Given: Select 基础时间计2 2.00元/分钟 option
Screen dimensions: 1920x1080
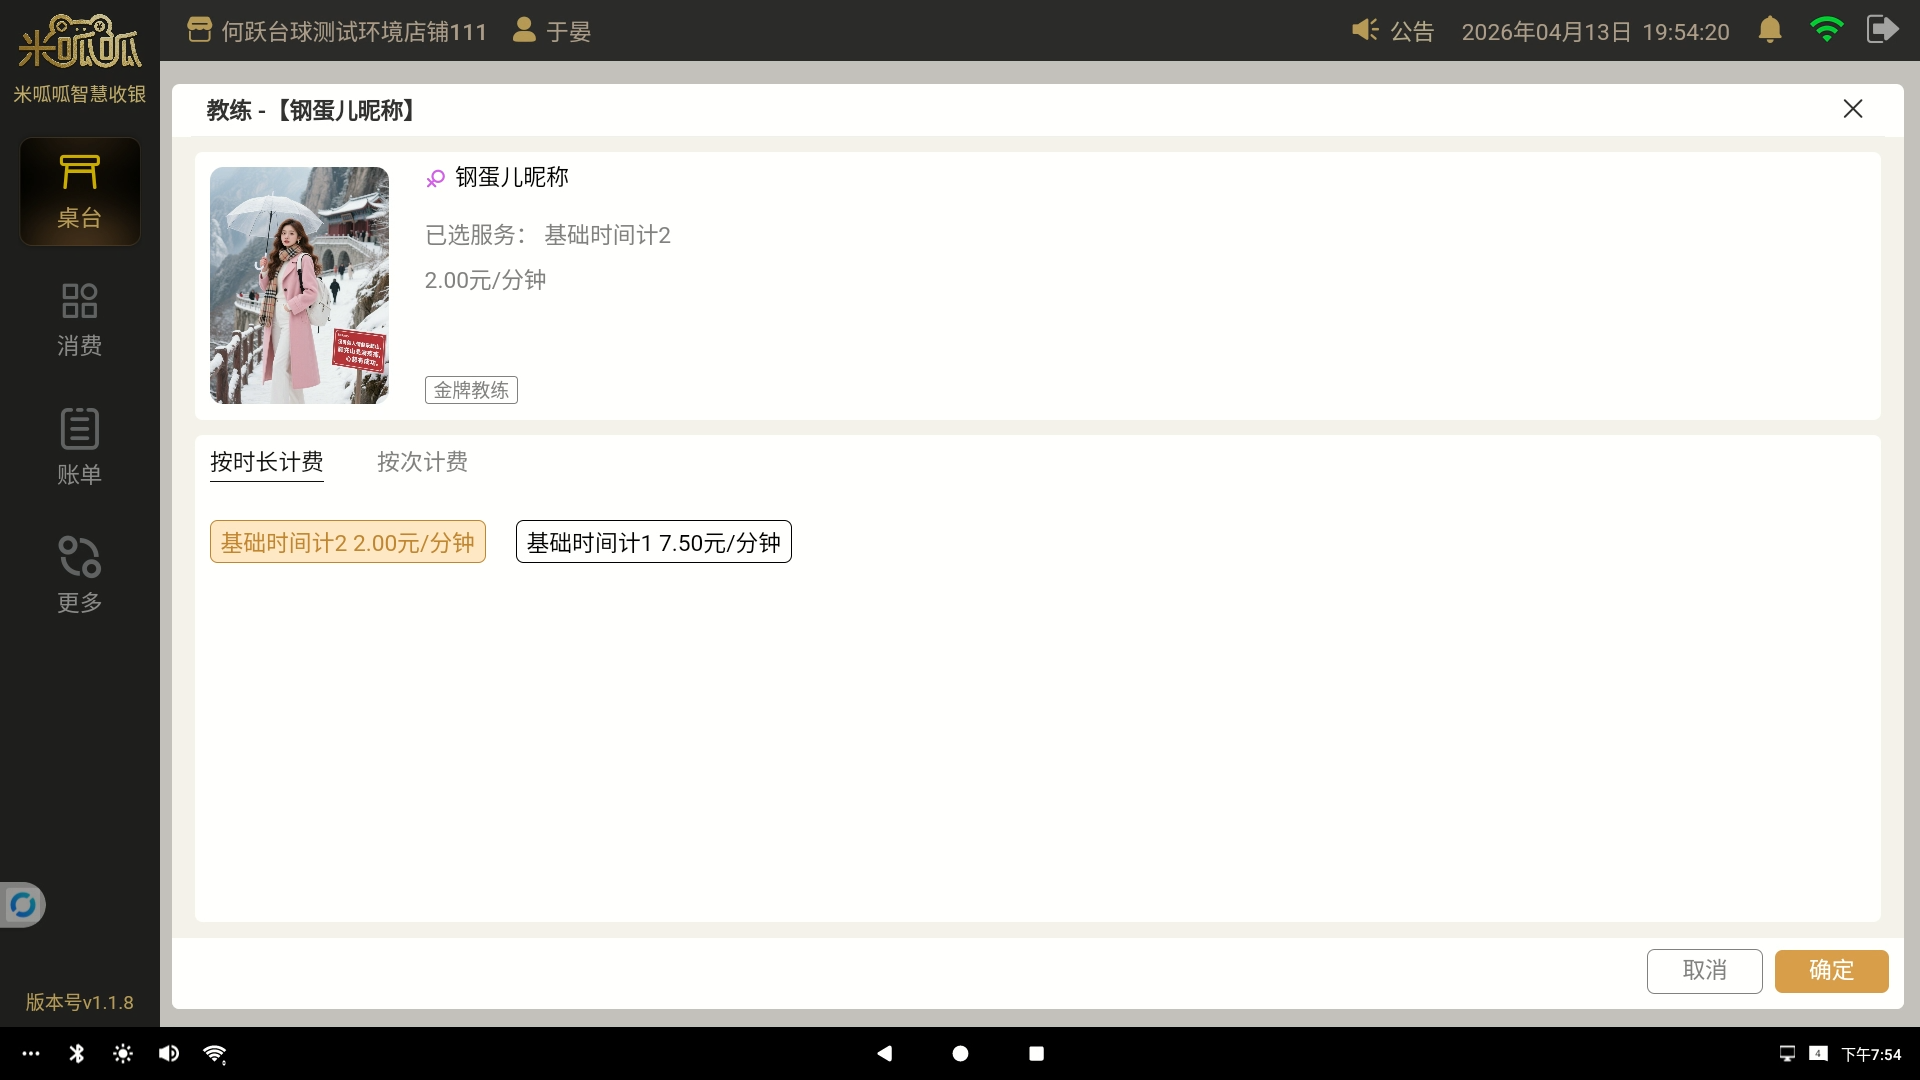Looking at the screenshot, I should 347,542.
